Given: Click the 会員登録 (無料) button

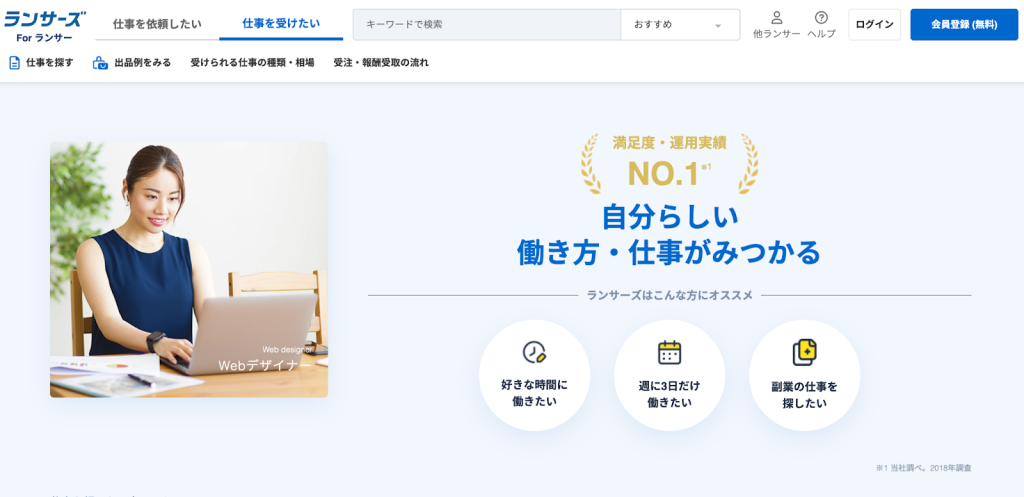Looking at the screenshot, I should 964,25.
